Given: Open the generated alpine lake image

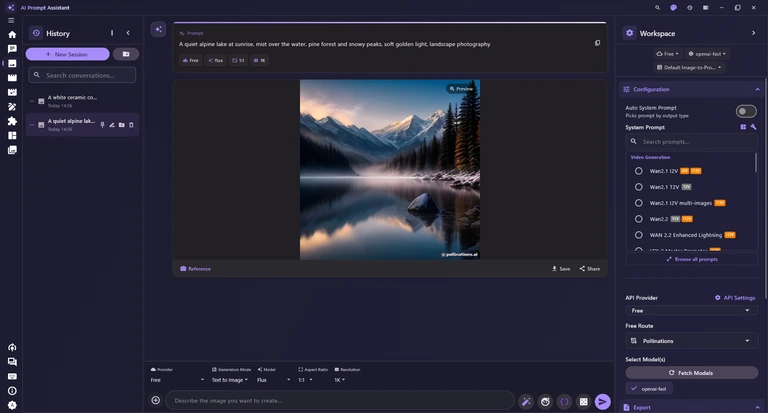Looking at the screenshot, I should 390,170.
